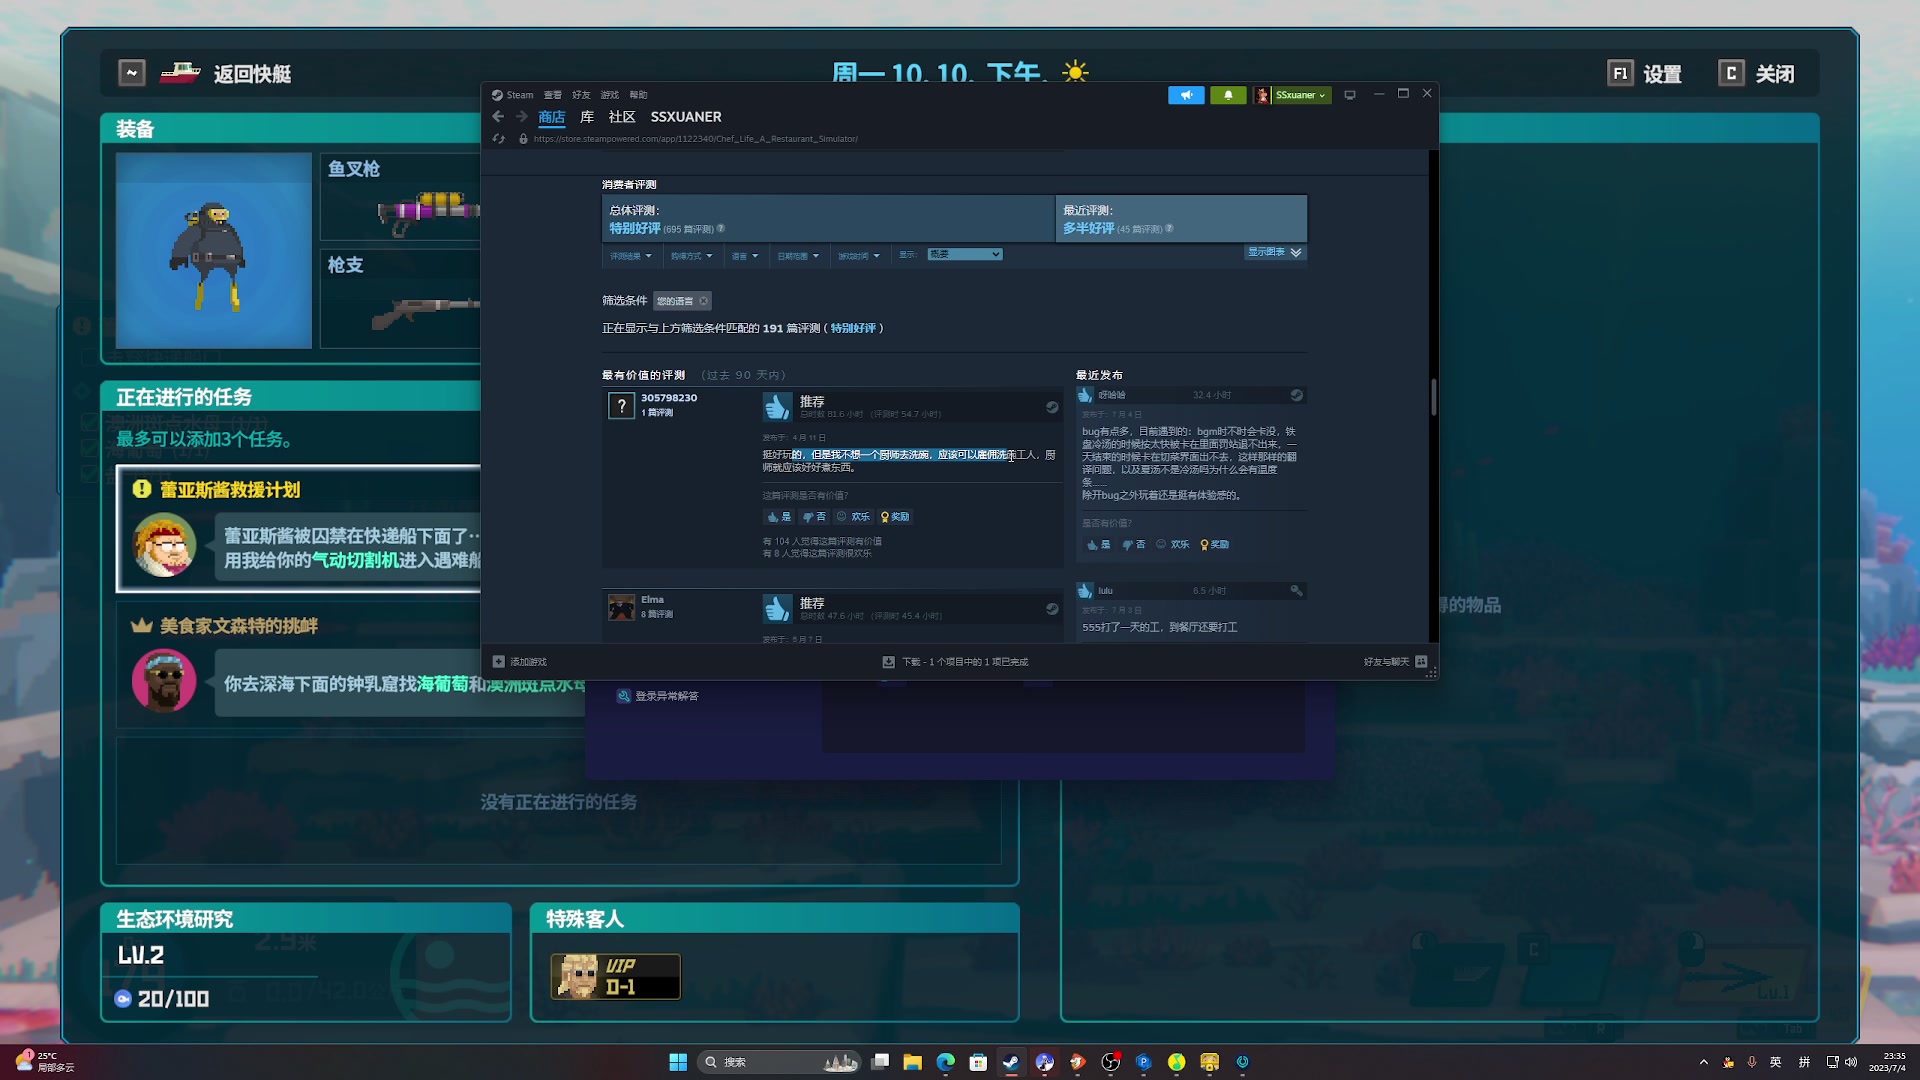The image size is (1920, 1080).
Task: Expand the 显示图表 chart section
Action: coord(1274,252)
